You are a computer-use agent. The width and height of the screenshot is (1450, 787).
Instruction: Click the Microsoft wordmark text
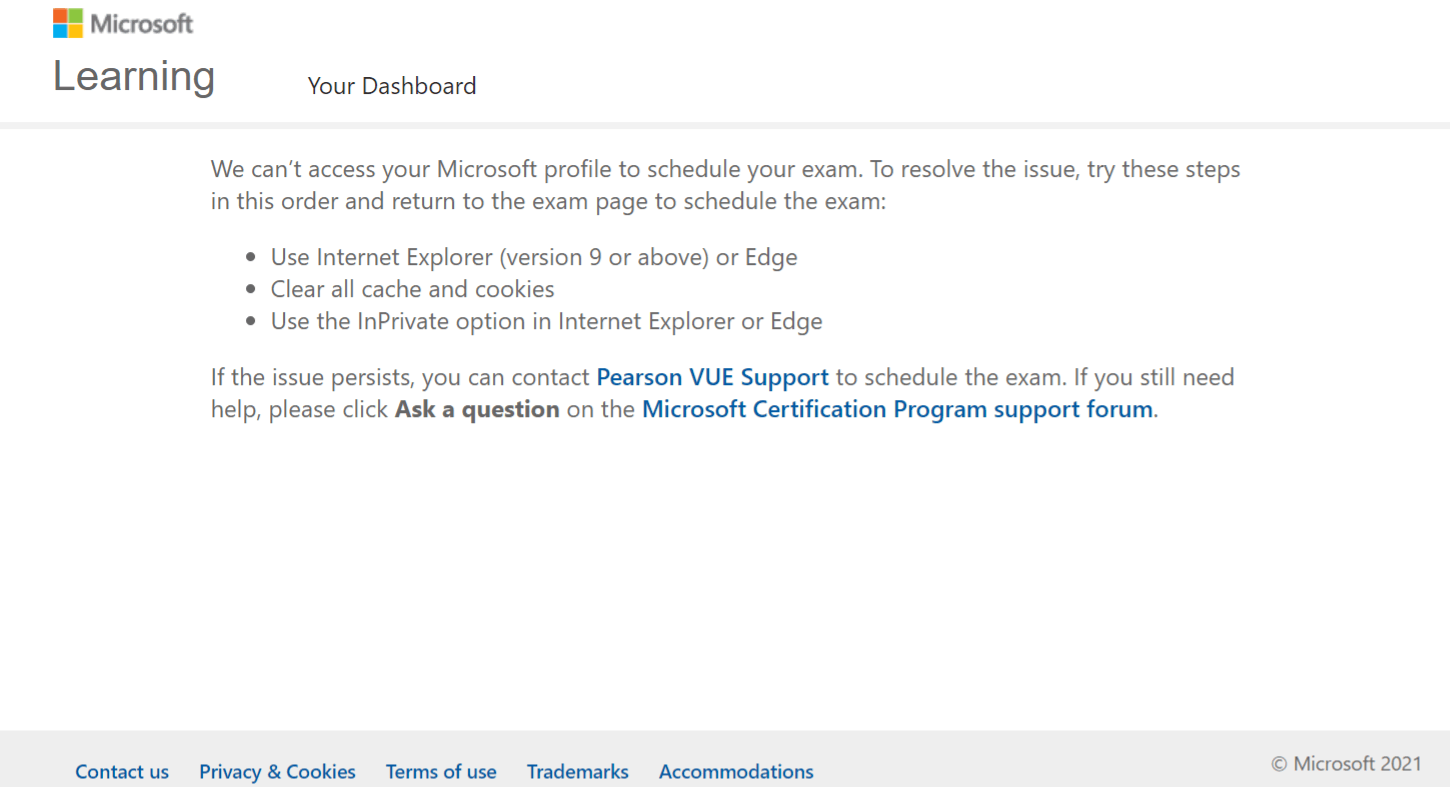(x=142, y=23)
